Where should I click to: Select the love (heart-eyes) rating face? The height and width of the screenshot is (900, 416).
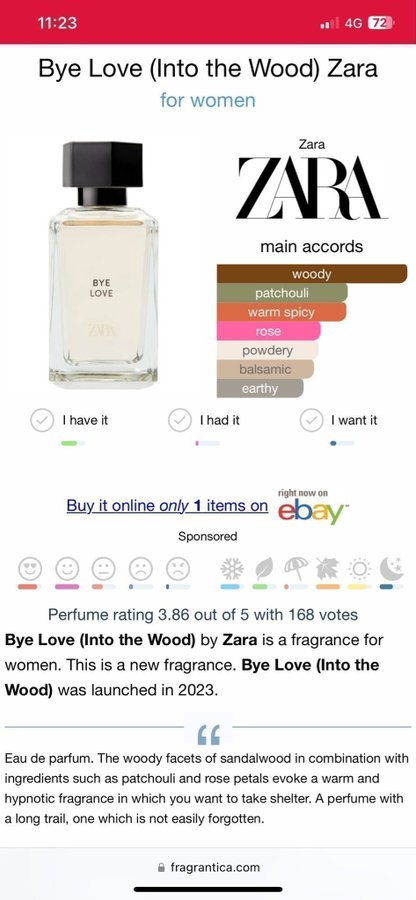30,569
